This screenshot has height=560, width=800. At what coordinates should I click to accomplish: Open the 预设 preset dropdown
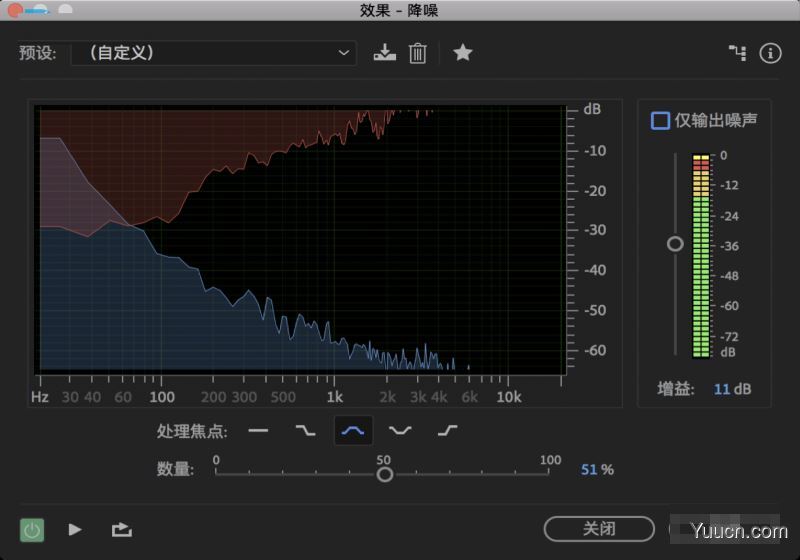(214, 53)
